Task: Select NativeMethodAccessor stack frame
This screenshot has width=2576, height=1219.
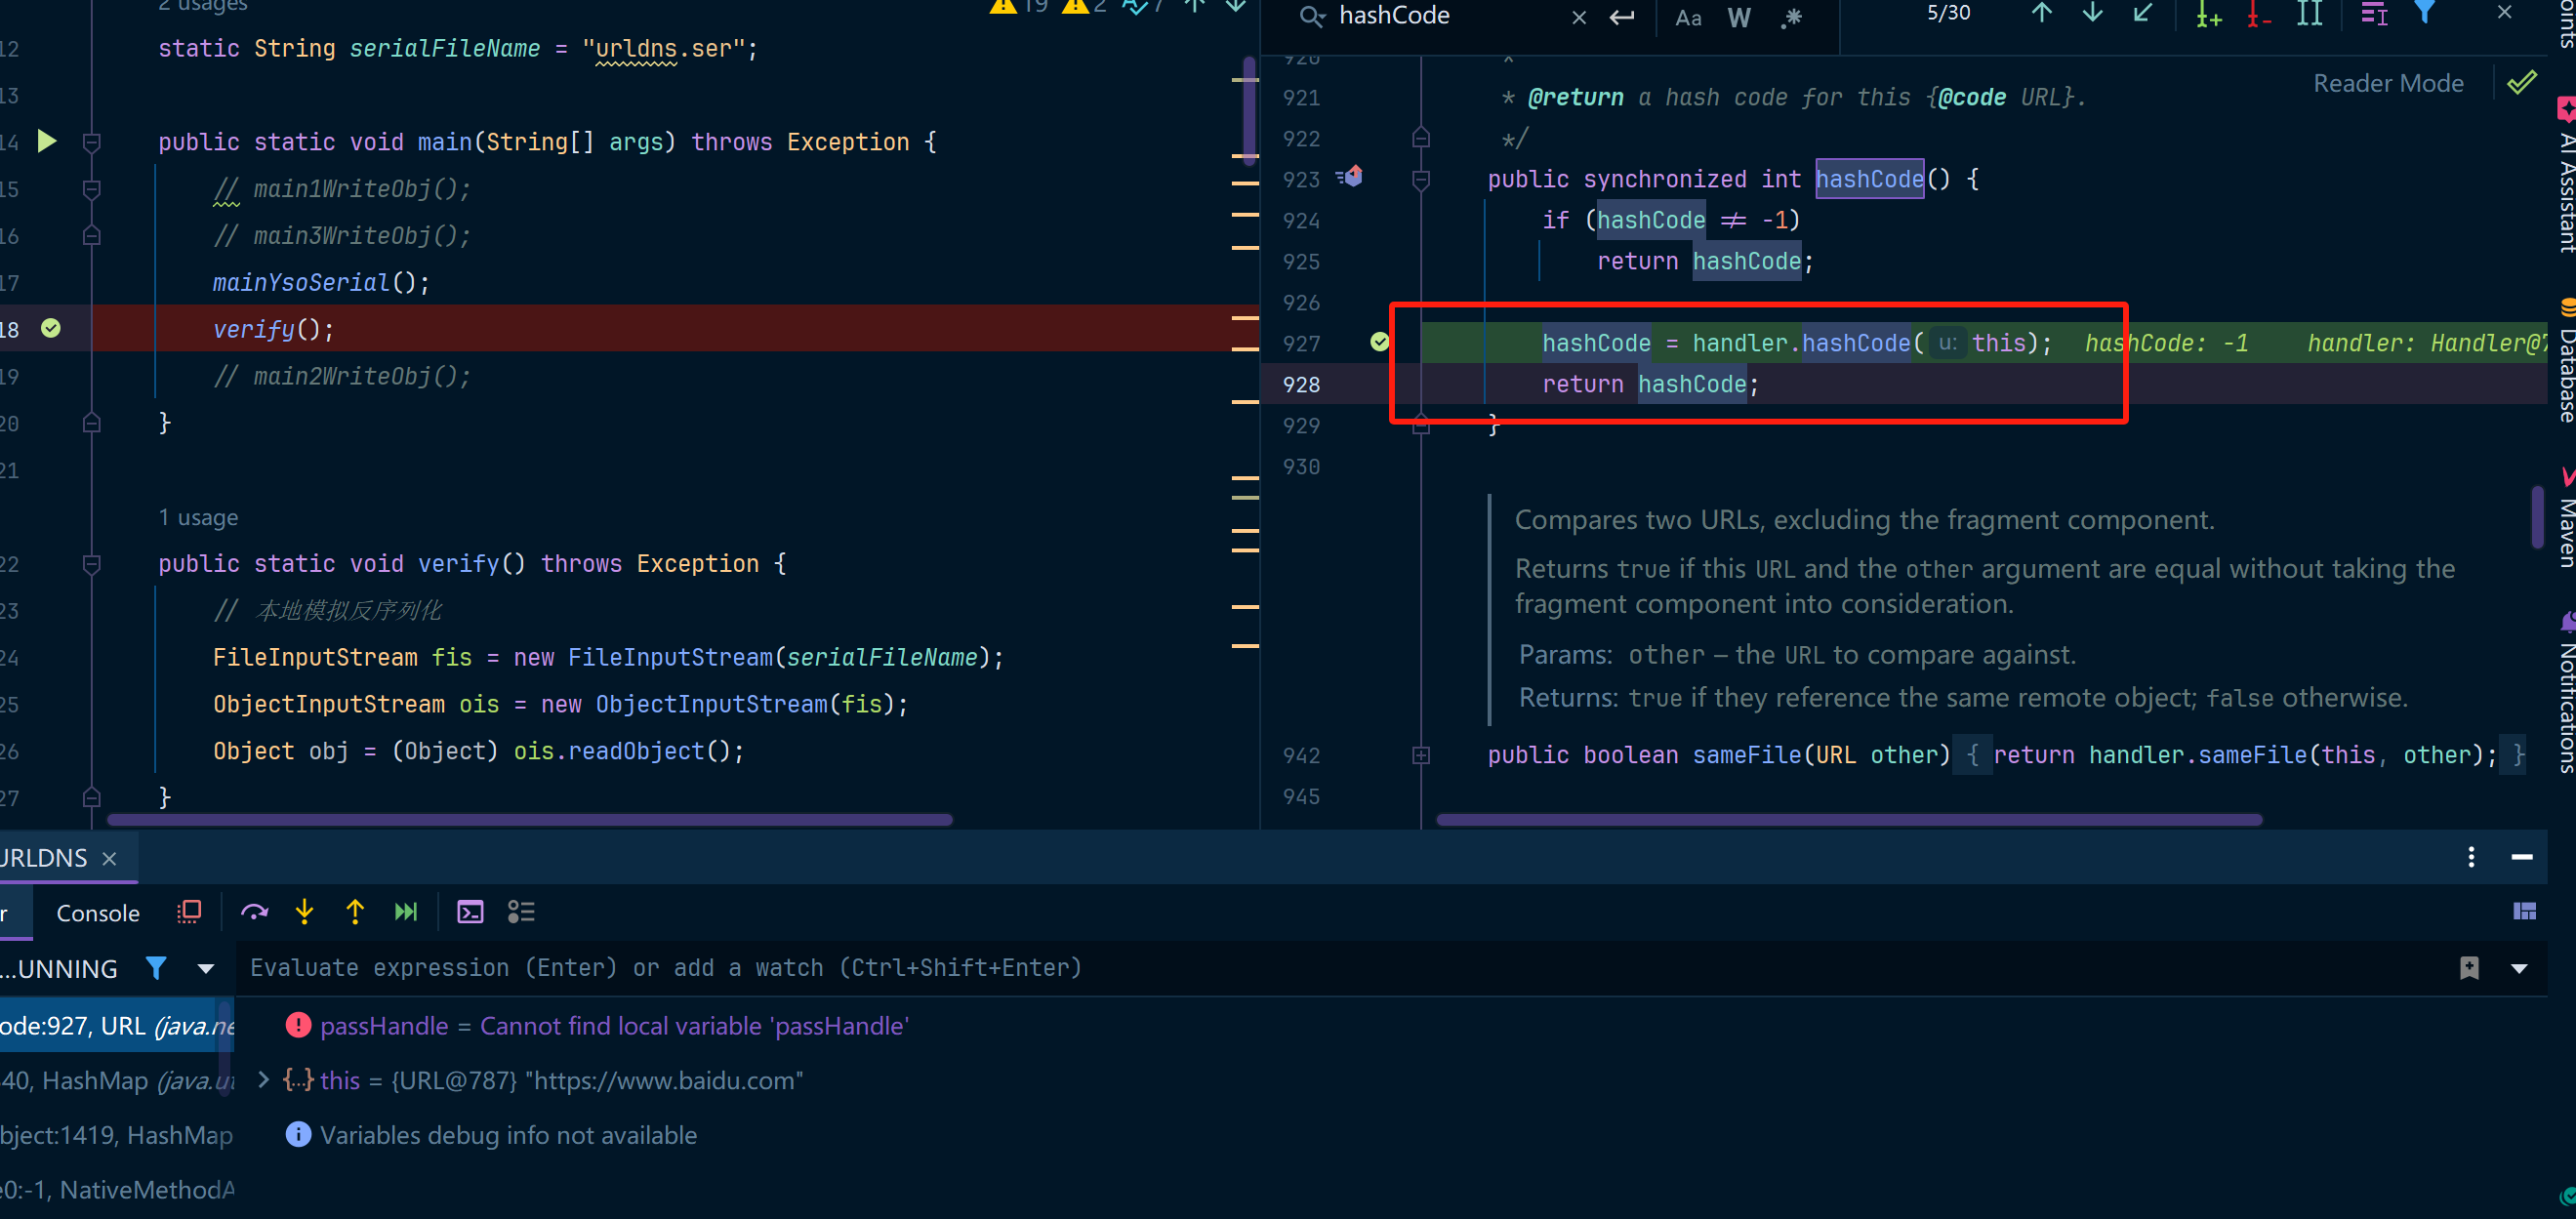Action: pyautogui.click(x=117, y=1190)
